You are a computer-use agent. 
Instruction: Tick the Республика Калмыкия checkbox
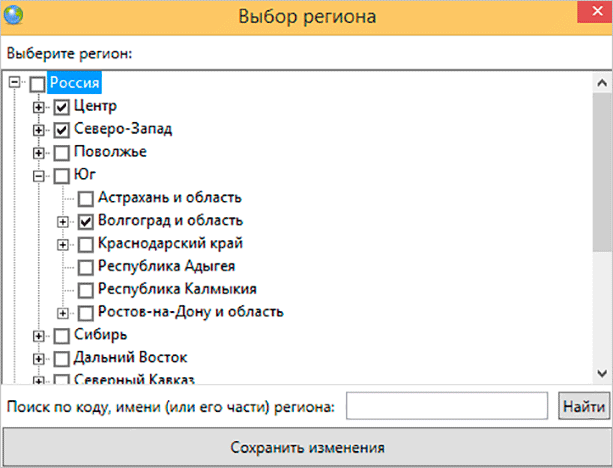pyautogui.click(x=86, y=290)
